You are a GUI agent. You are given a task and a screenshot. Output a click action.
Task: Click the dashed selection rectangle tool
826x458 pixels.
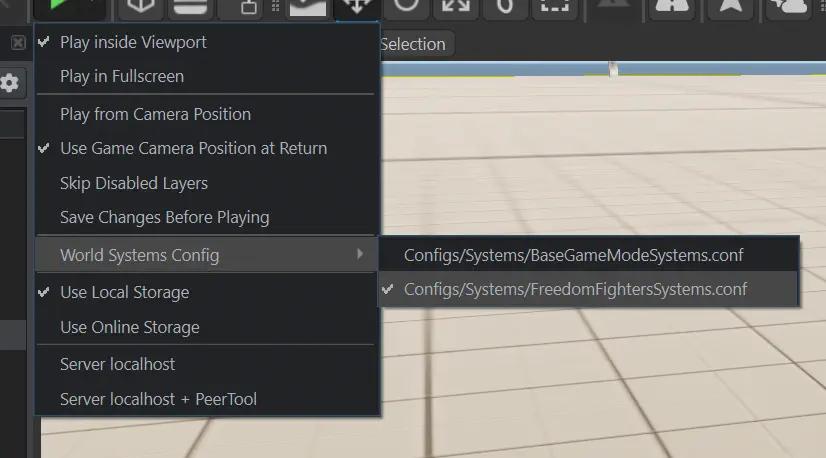(555, 6)
